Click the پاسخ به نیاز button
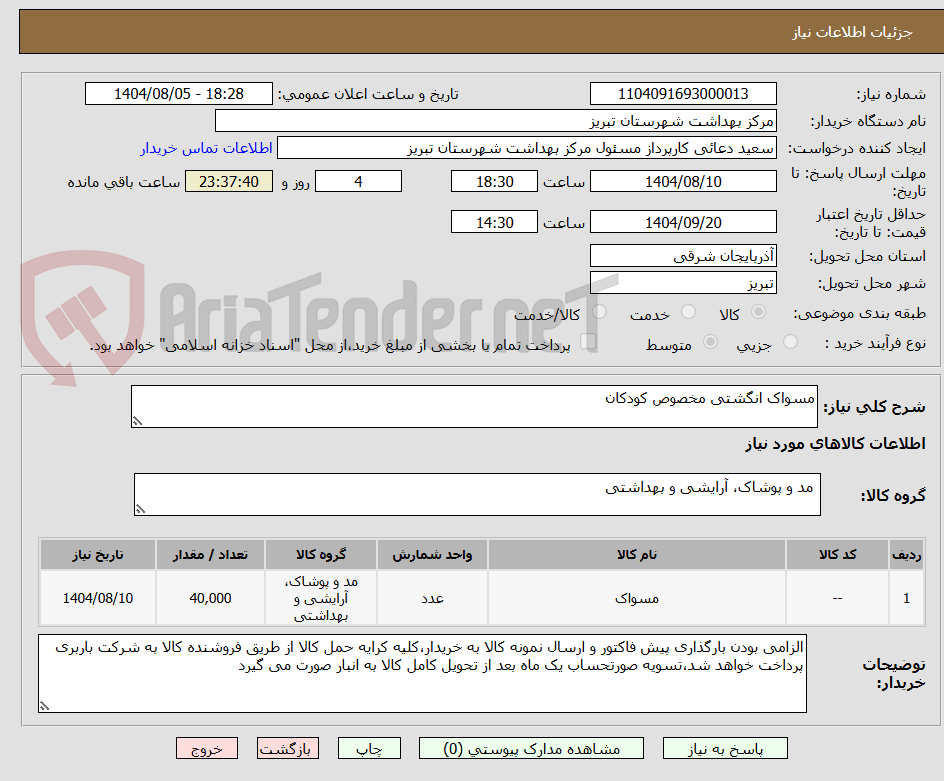Screen dimensions: 944x781 coord(725,748)
